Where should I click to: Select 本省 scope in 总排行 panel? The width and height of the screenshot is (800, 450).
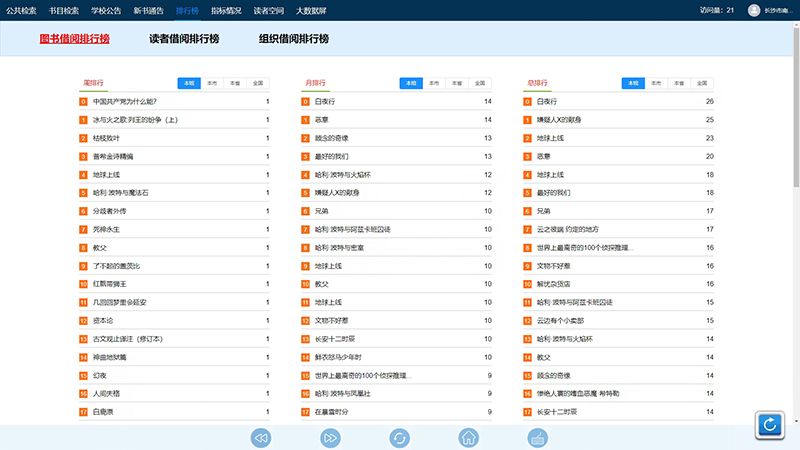click(x=680, y=83)
